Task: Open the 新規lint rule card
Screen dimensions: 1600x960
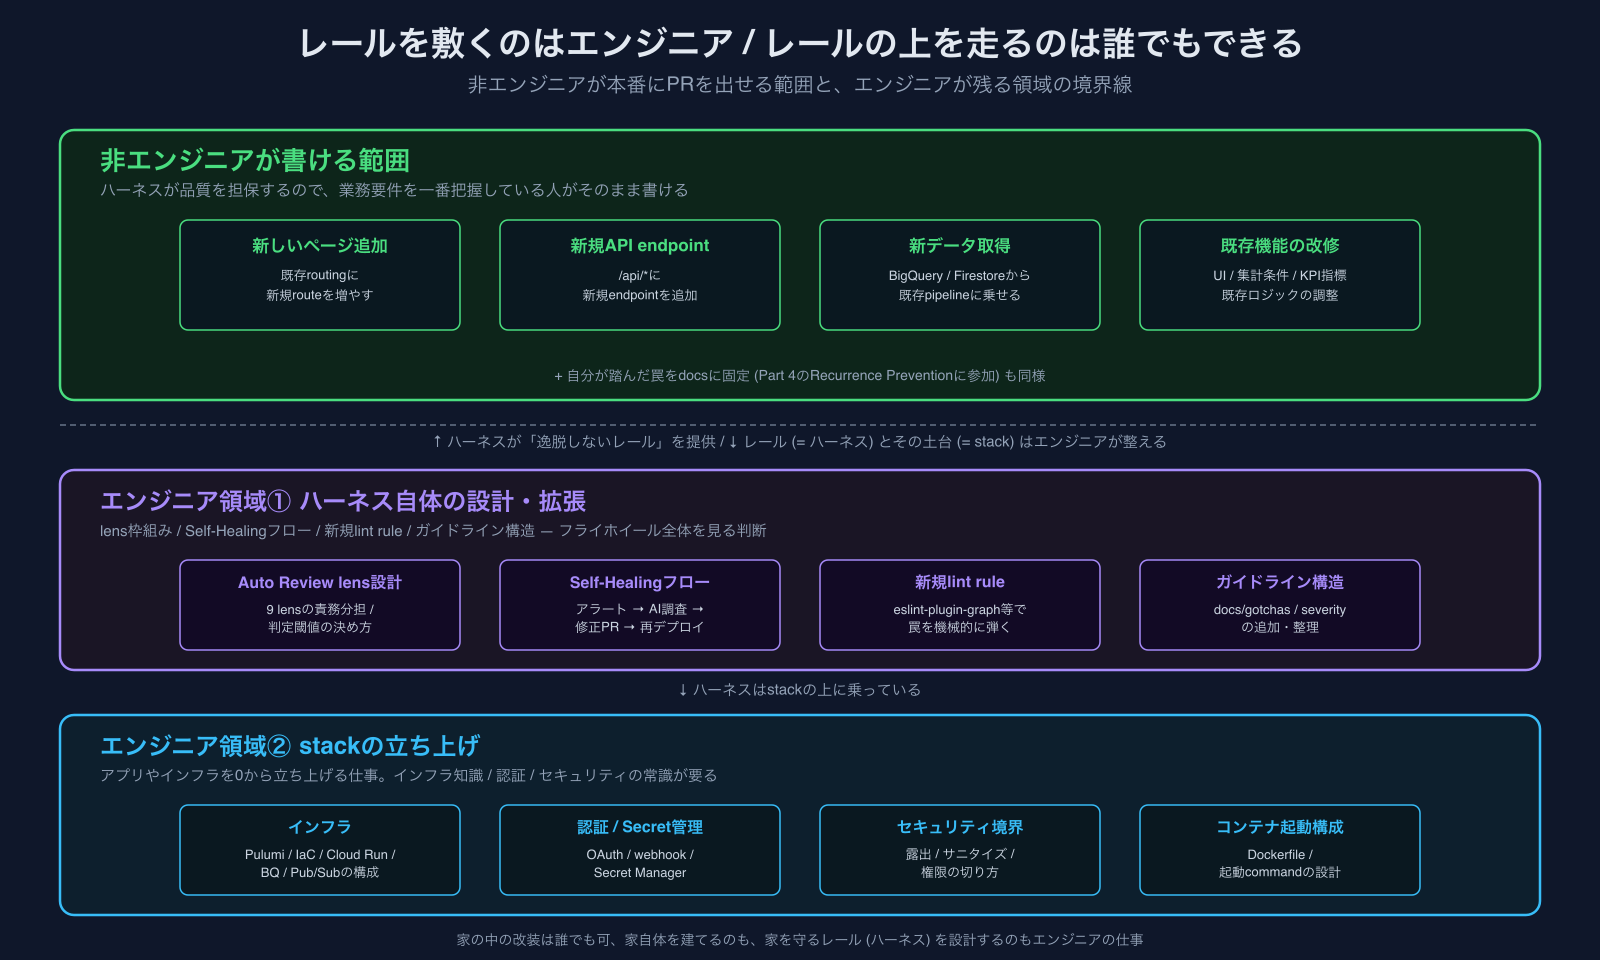Action: 960,605
